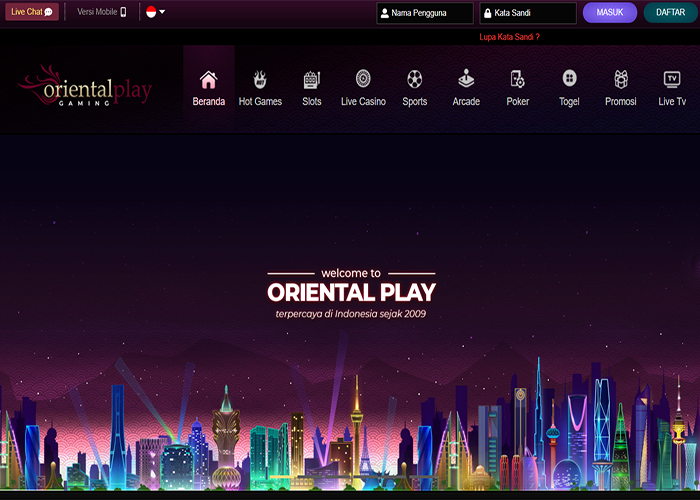Open the Slots menu label
The height and width of the screenshot is (500, 700).
312,102
